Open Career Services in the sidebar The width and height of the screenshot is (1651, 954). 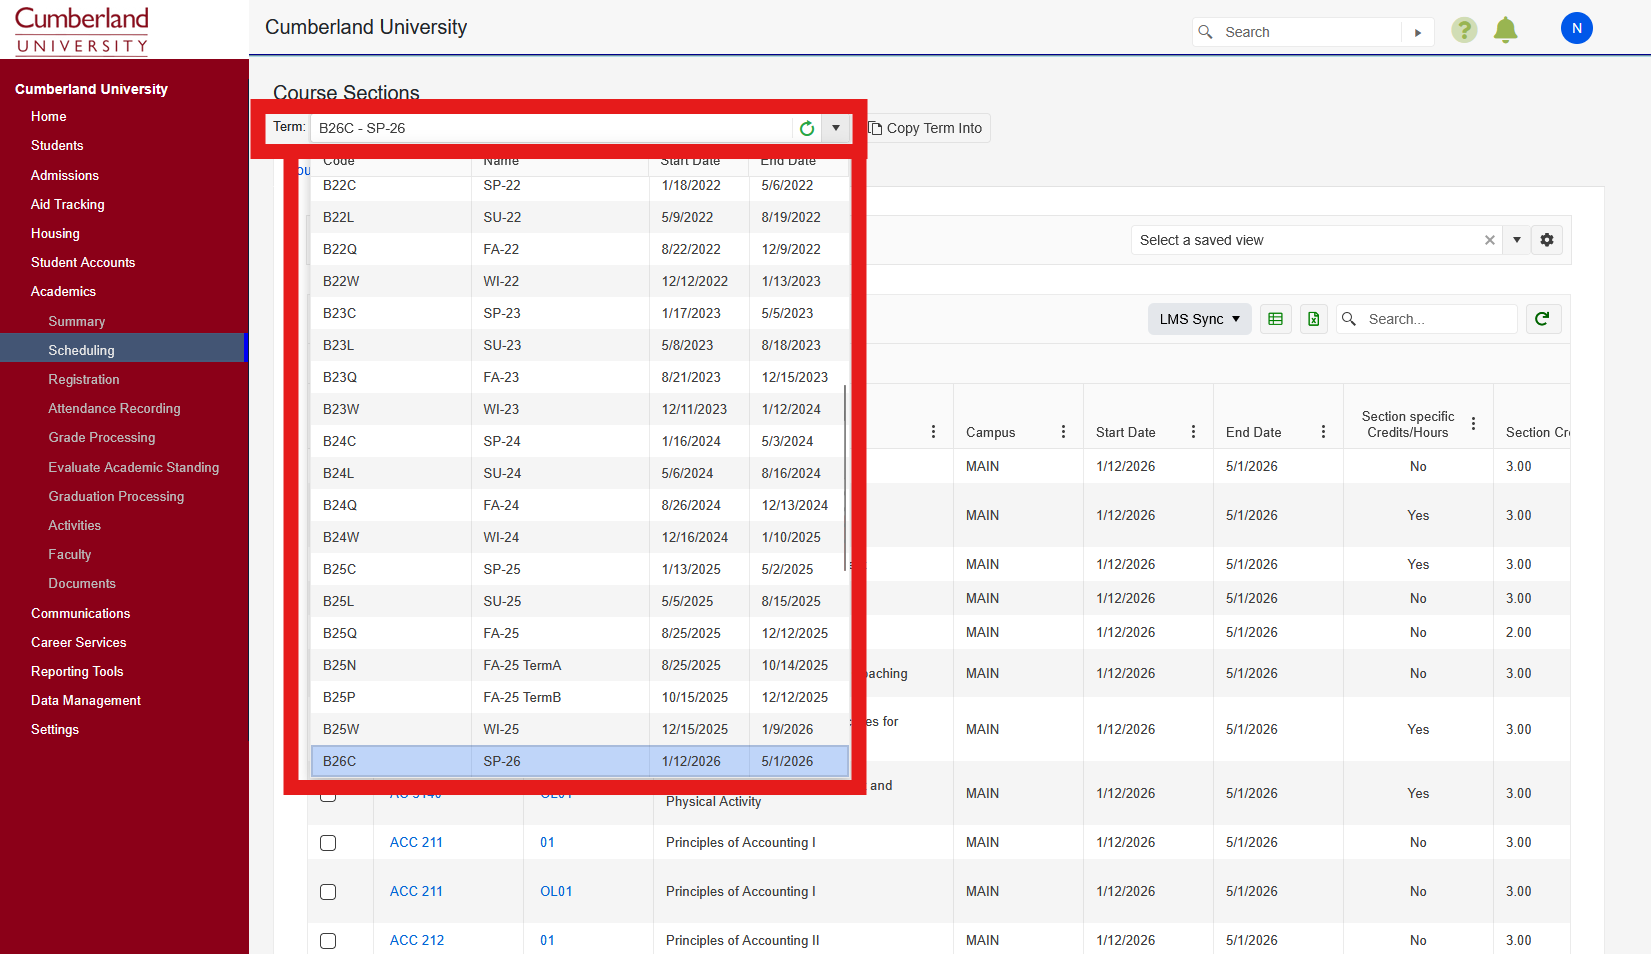click(x=79, y=642)
